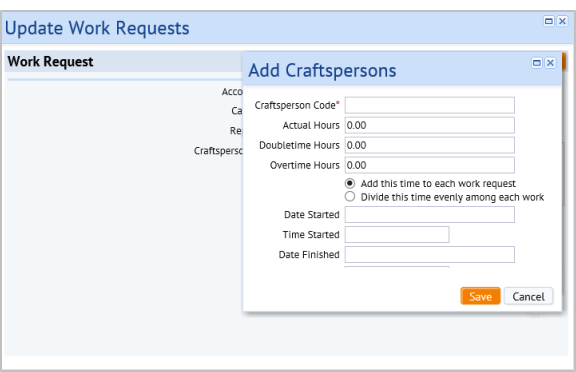
Task: Click the Date Finished label
Action: pyautogui.click(x=309, y=254)
